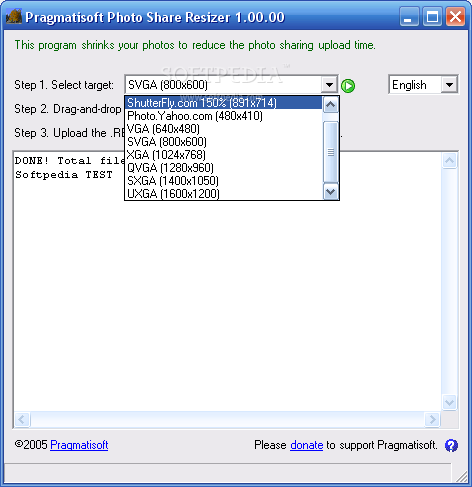Choose Photo.Yahoo.com (480x410) from list

click(223, 116)
